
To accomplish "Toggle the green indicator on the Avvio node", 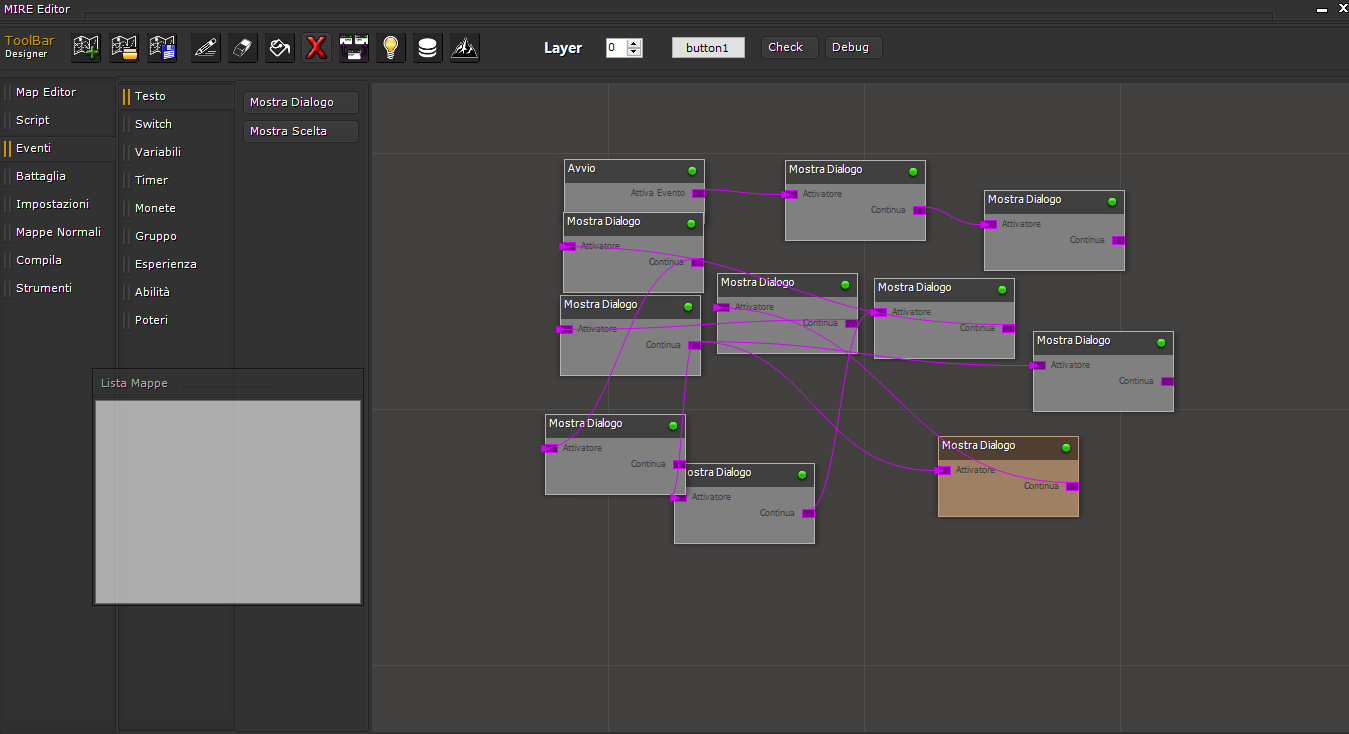I will 692,171.
